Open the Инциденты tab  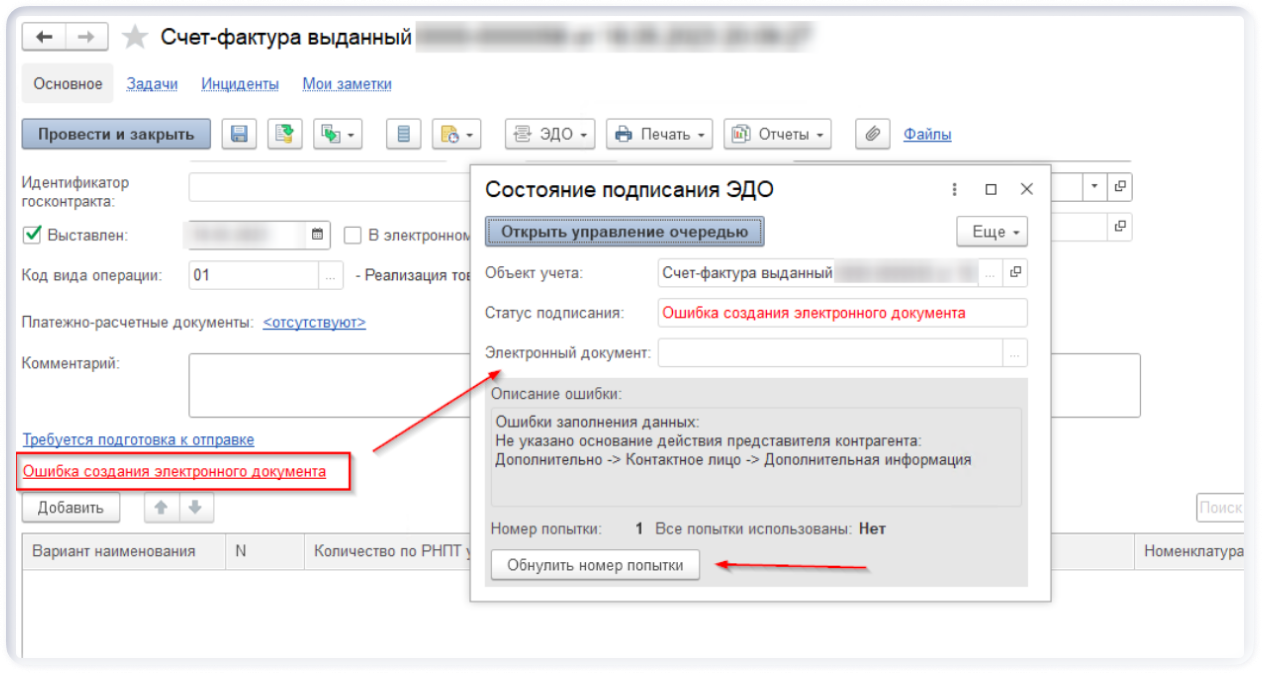(x=240, y=84)
